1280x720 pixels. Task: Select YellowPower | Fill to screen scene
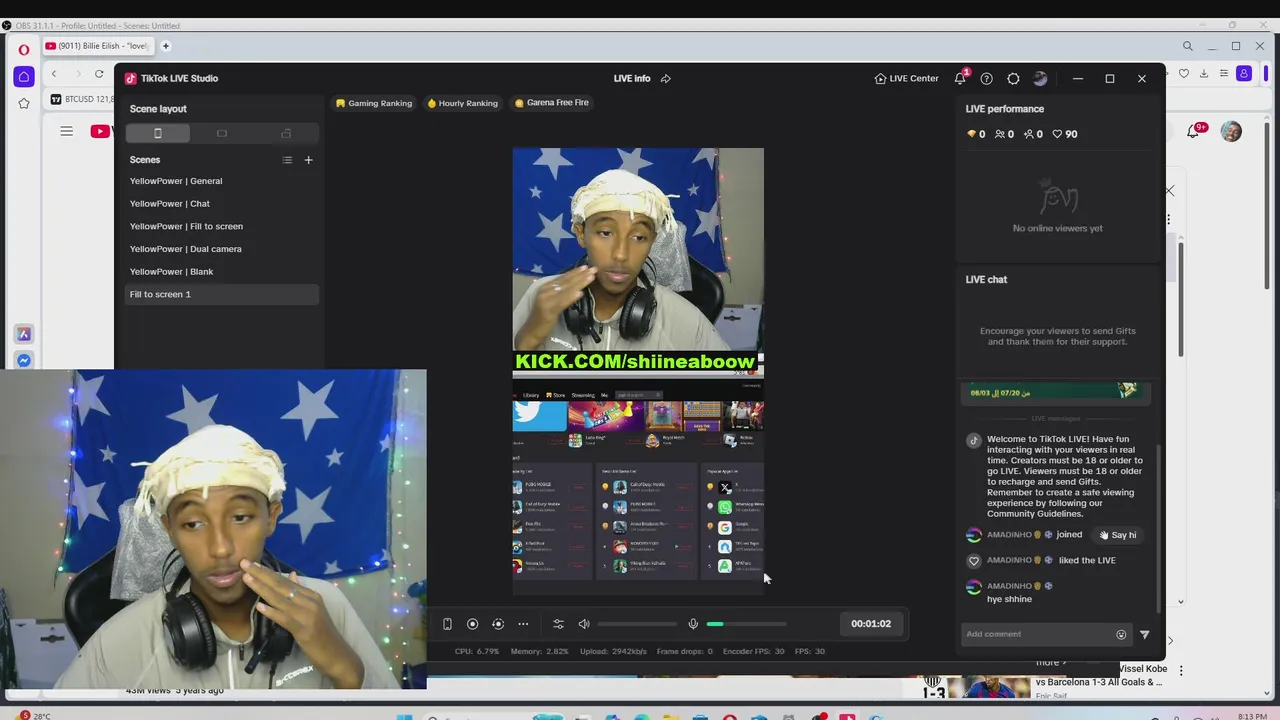pos(222,226)
